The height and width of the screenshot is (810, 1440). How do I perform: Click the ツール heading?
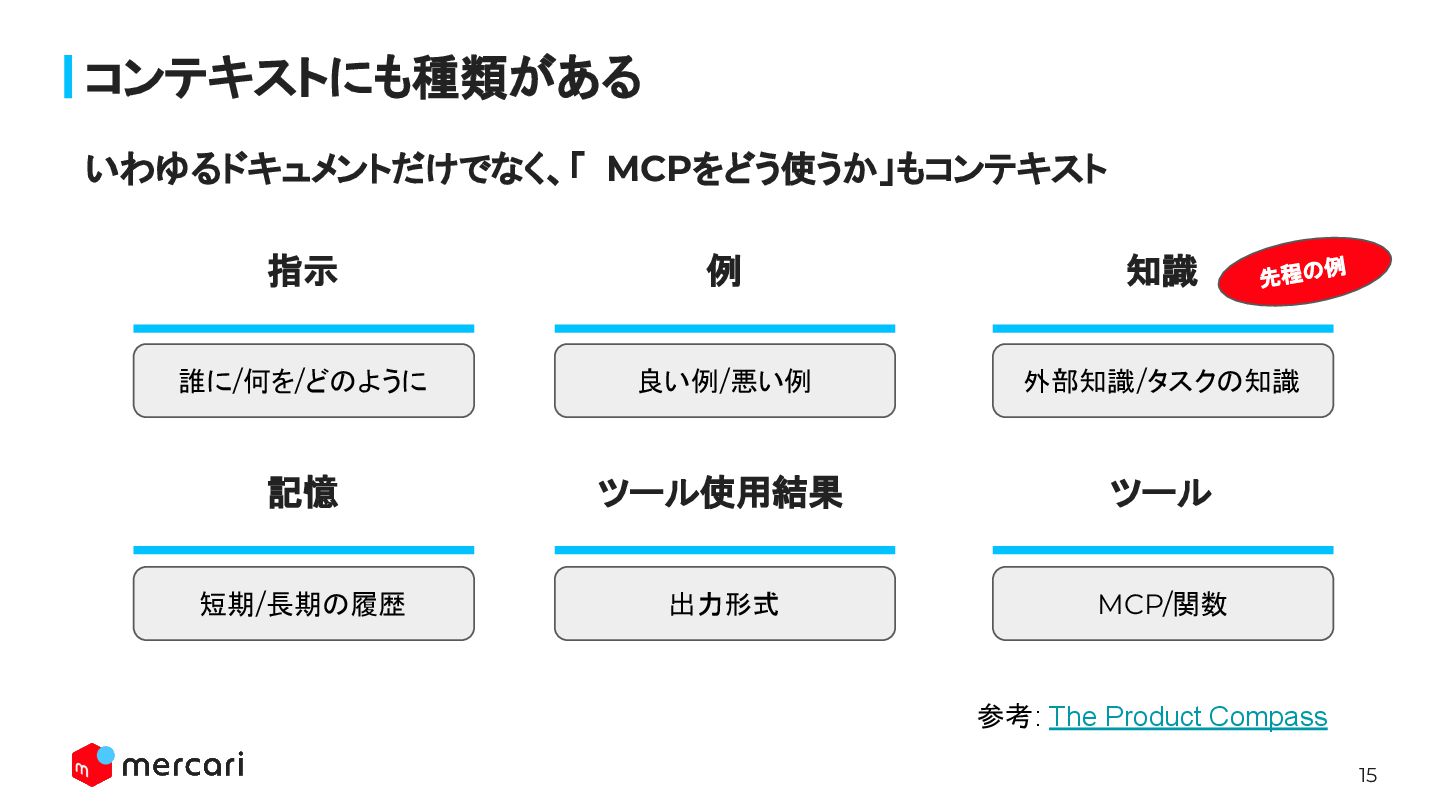coord(1161,493)
